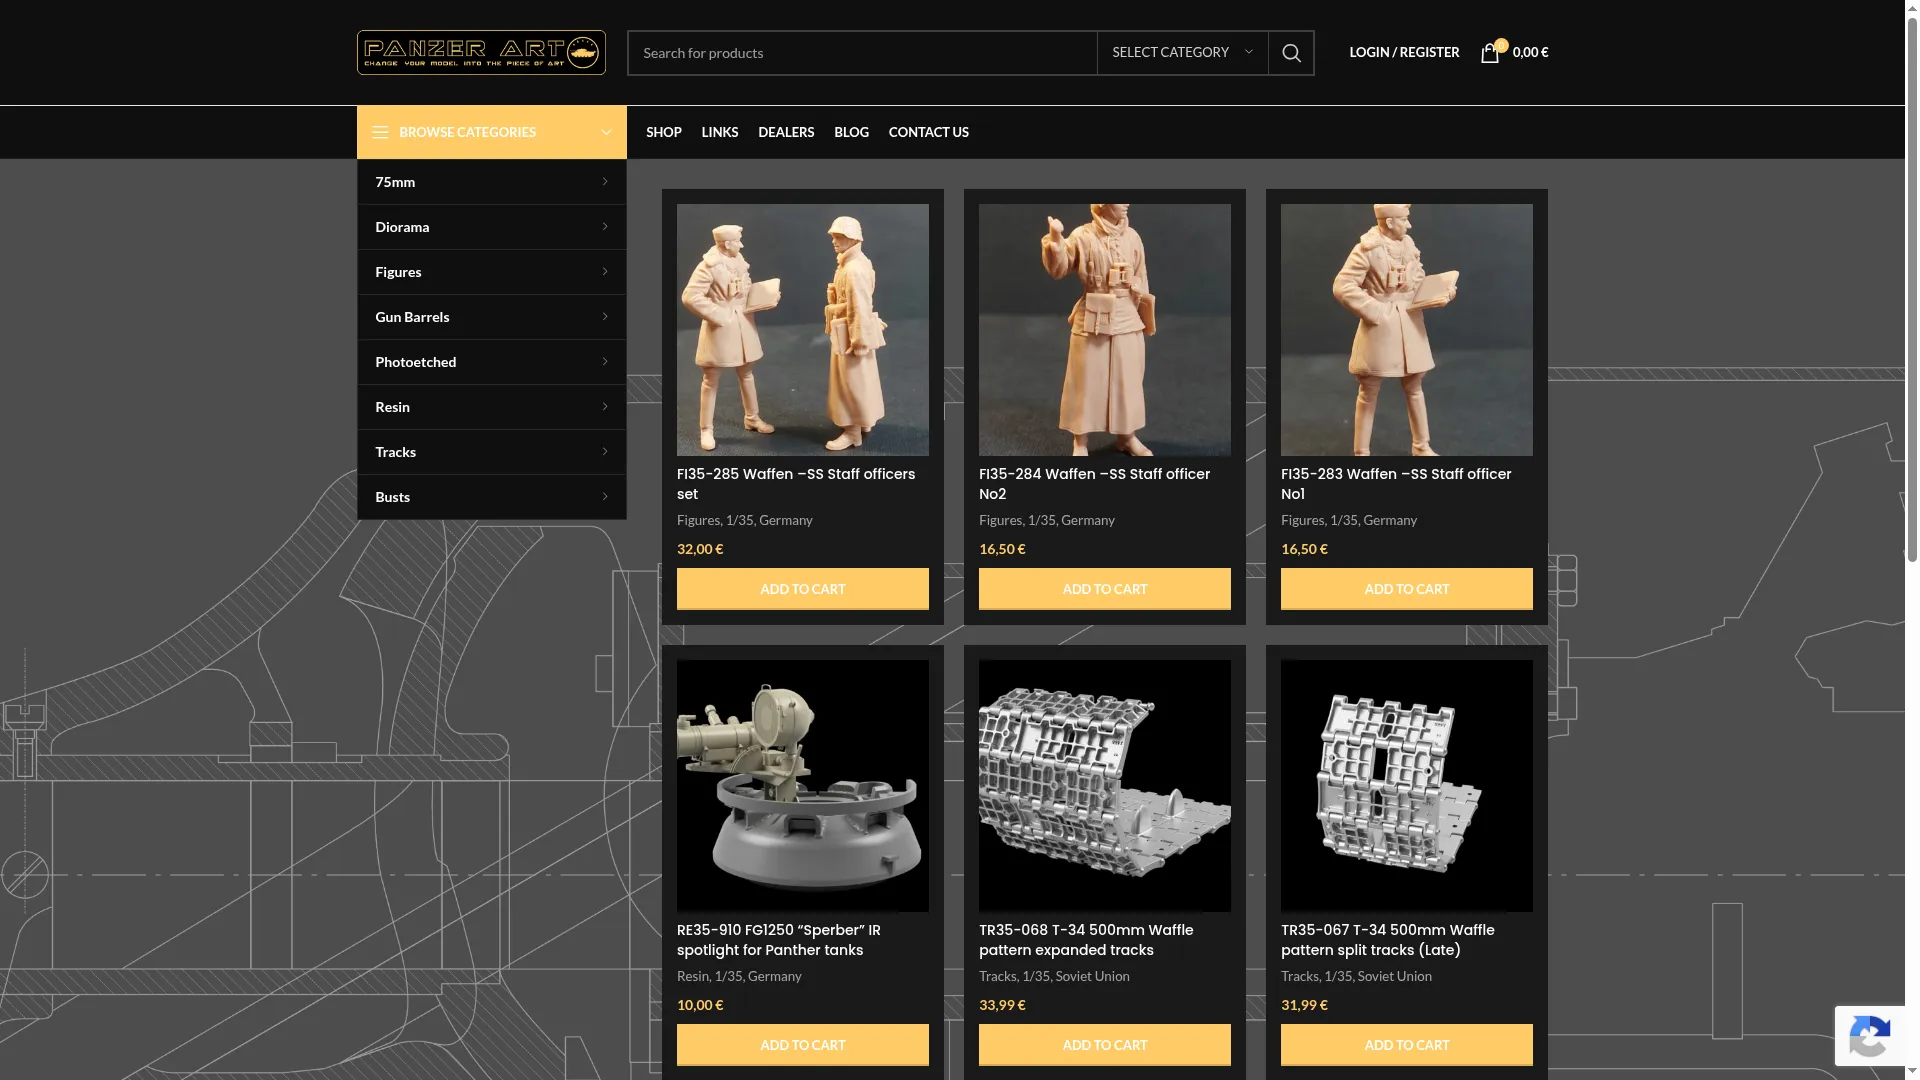Go to the Dealers page

pyautogui.click(x=786, y=132)
